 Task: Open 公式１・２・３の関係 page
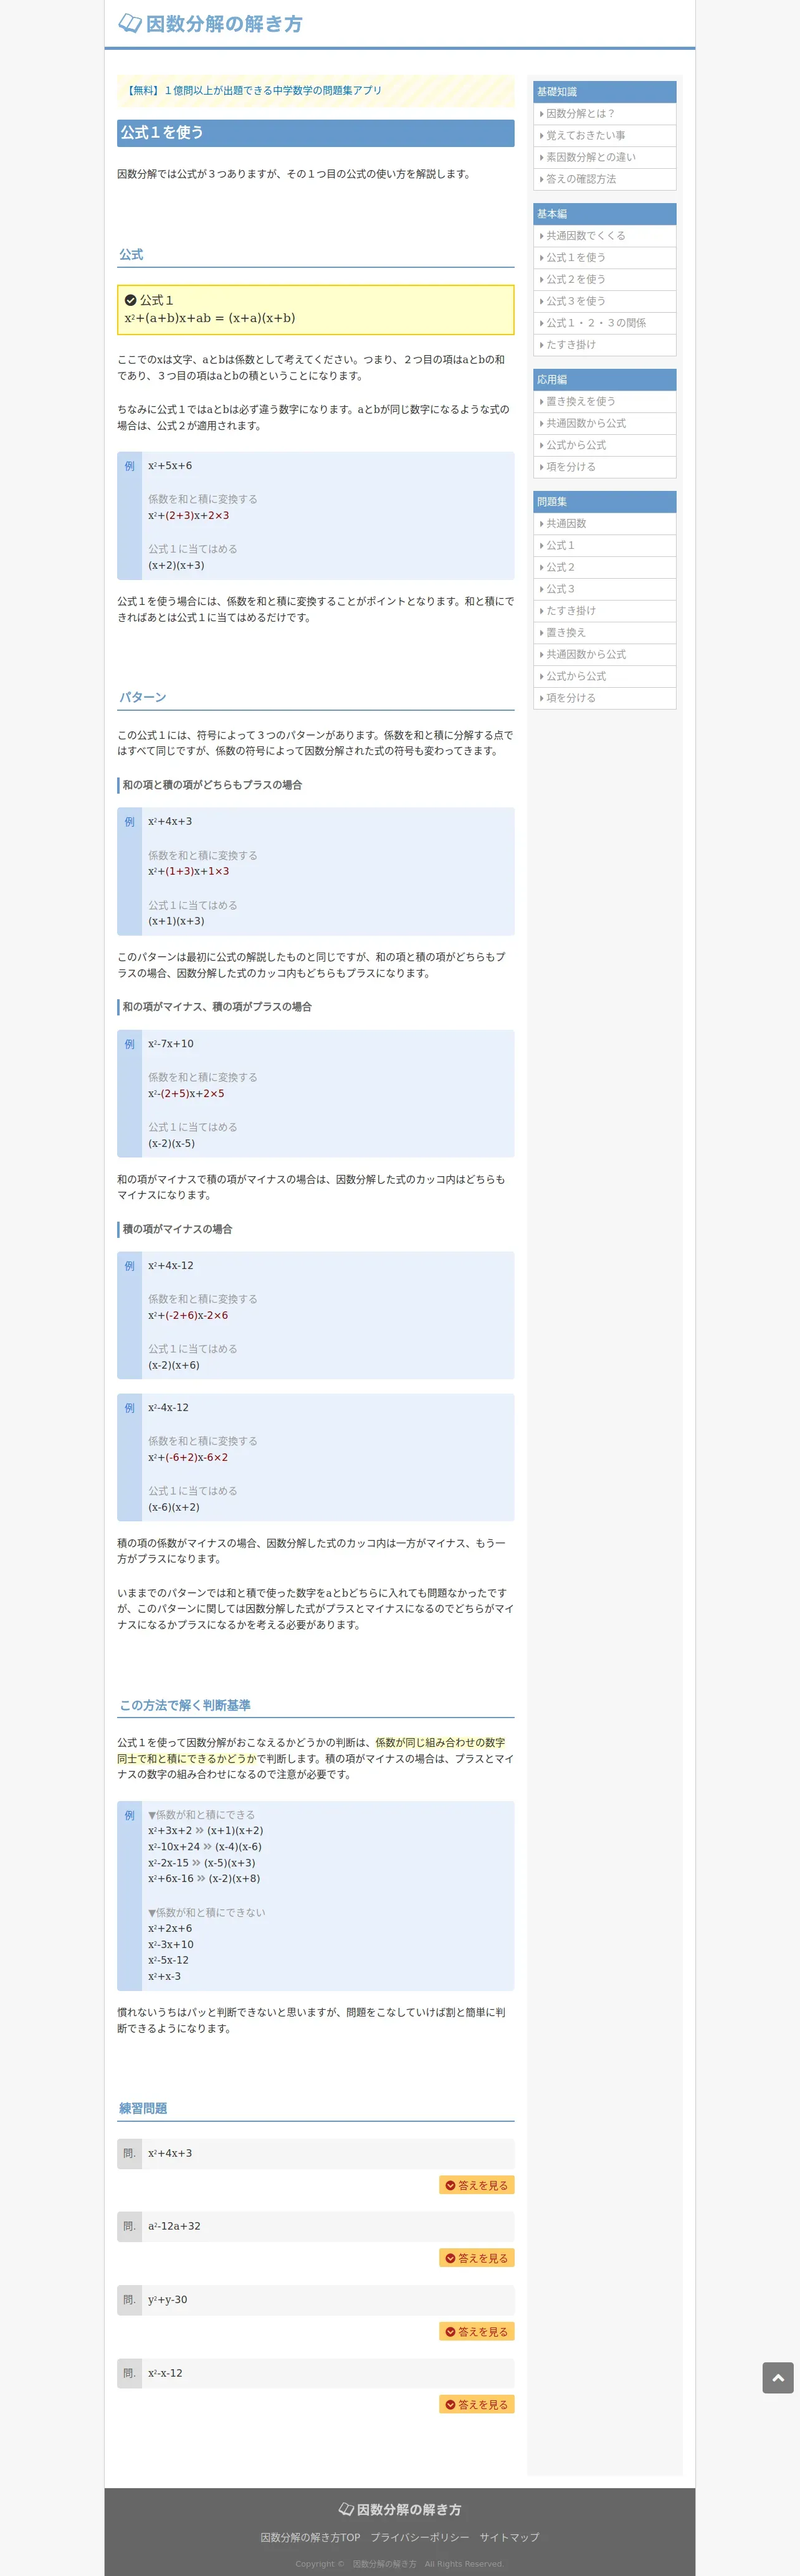(x=604, y=323)
